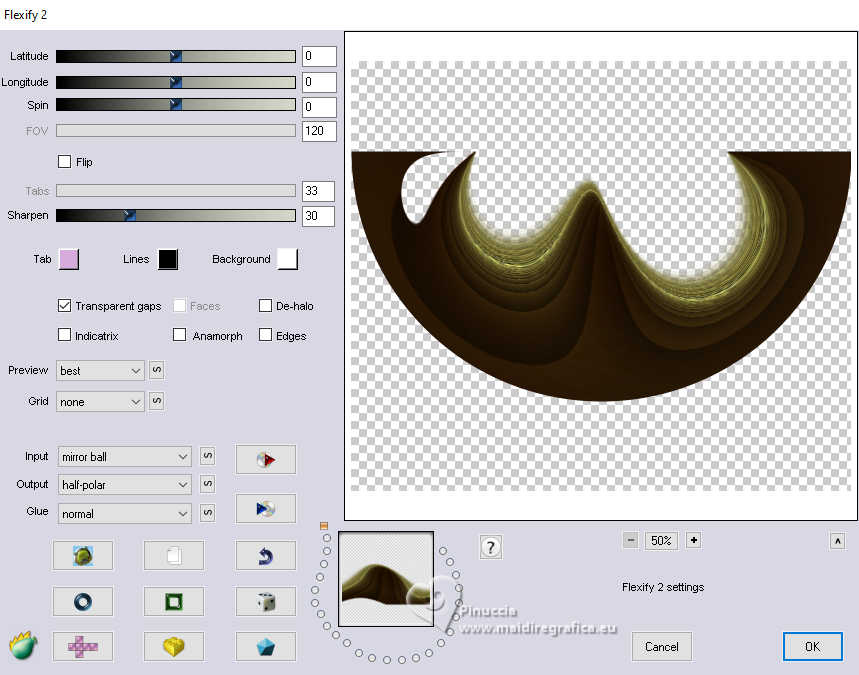
Task: Click the FOV value field showing 120
Action: coord(319,131)
